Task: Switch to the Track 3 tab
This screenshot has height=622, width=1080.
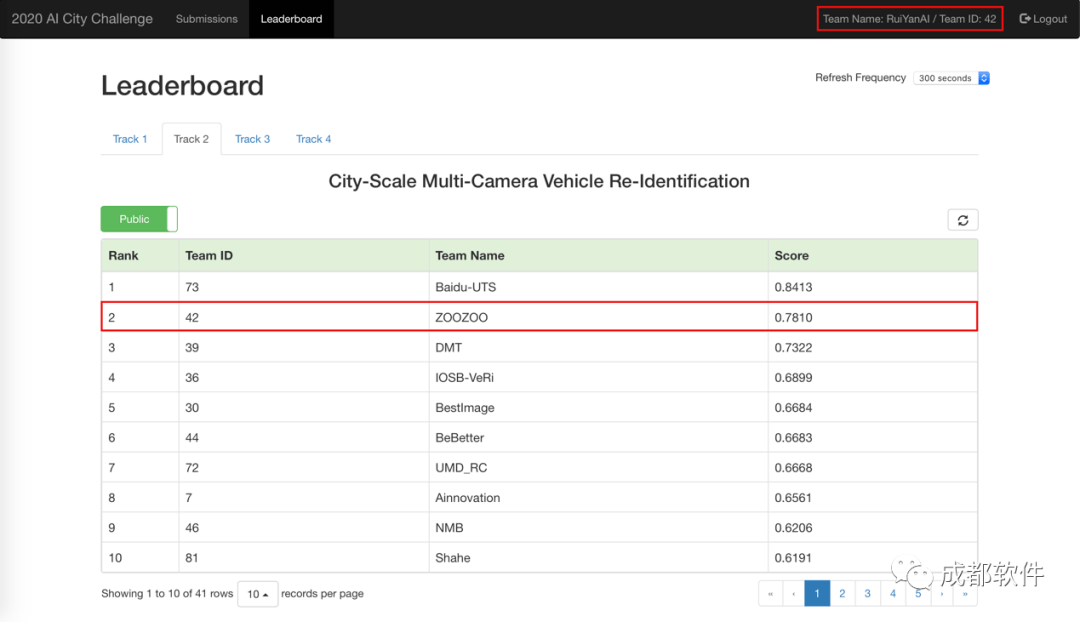Action: point(252,139)
